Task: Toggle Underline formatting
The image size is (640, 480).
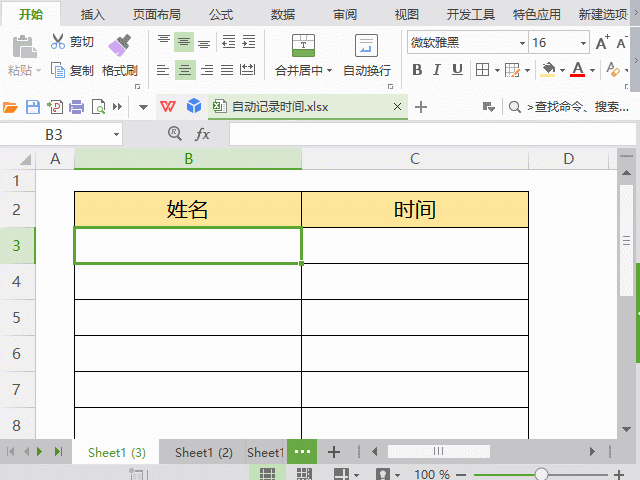Action: point(457,70)
